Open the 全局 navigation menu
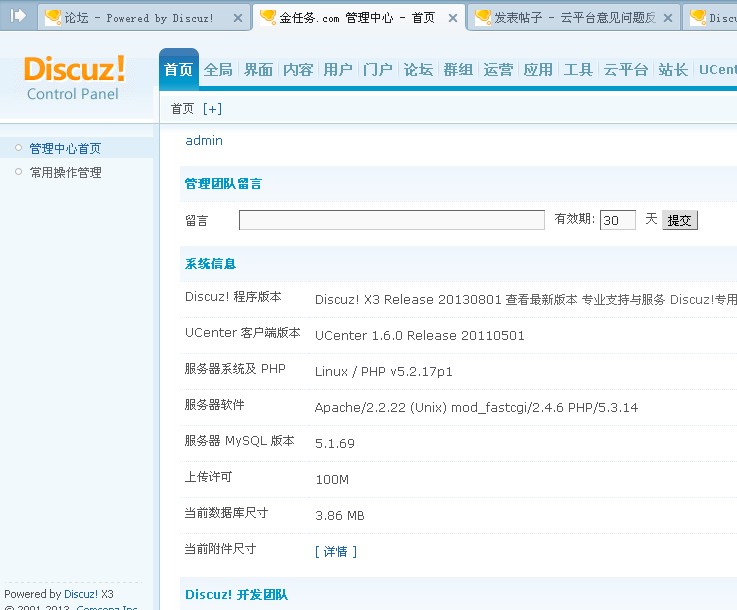Image resolution: width=737 pixels, height=610 pixels. click(x=218, y=70)
